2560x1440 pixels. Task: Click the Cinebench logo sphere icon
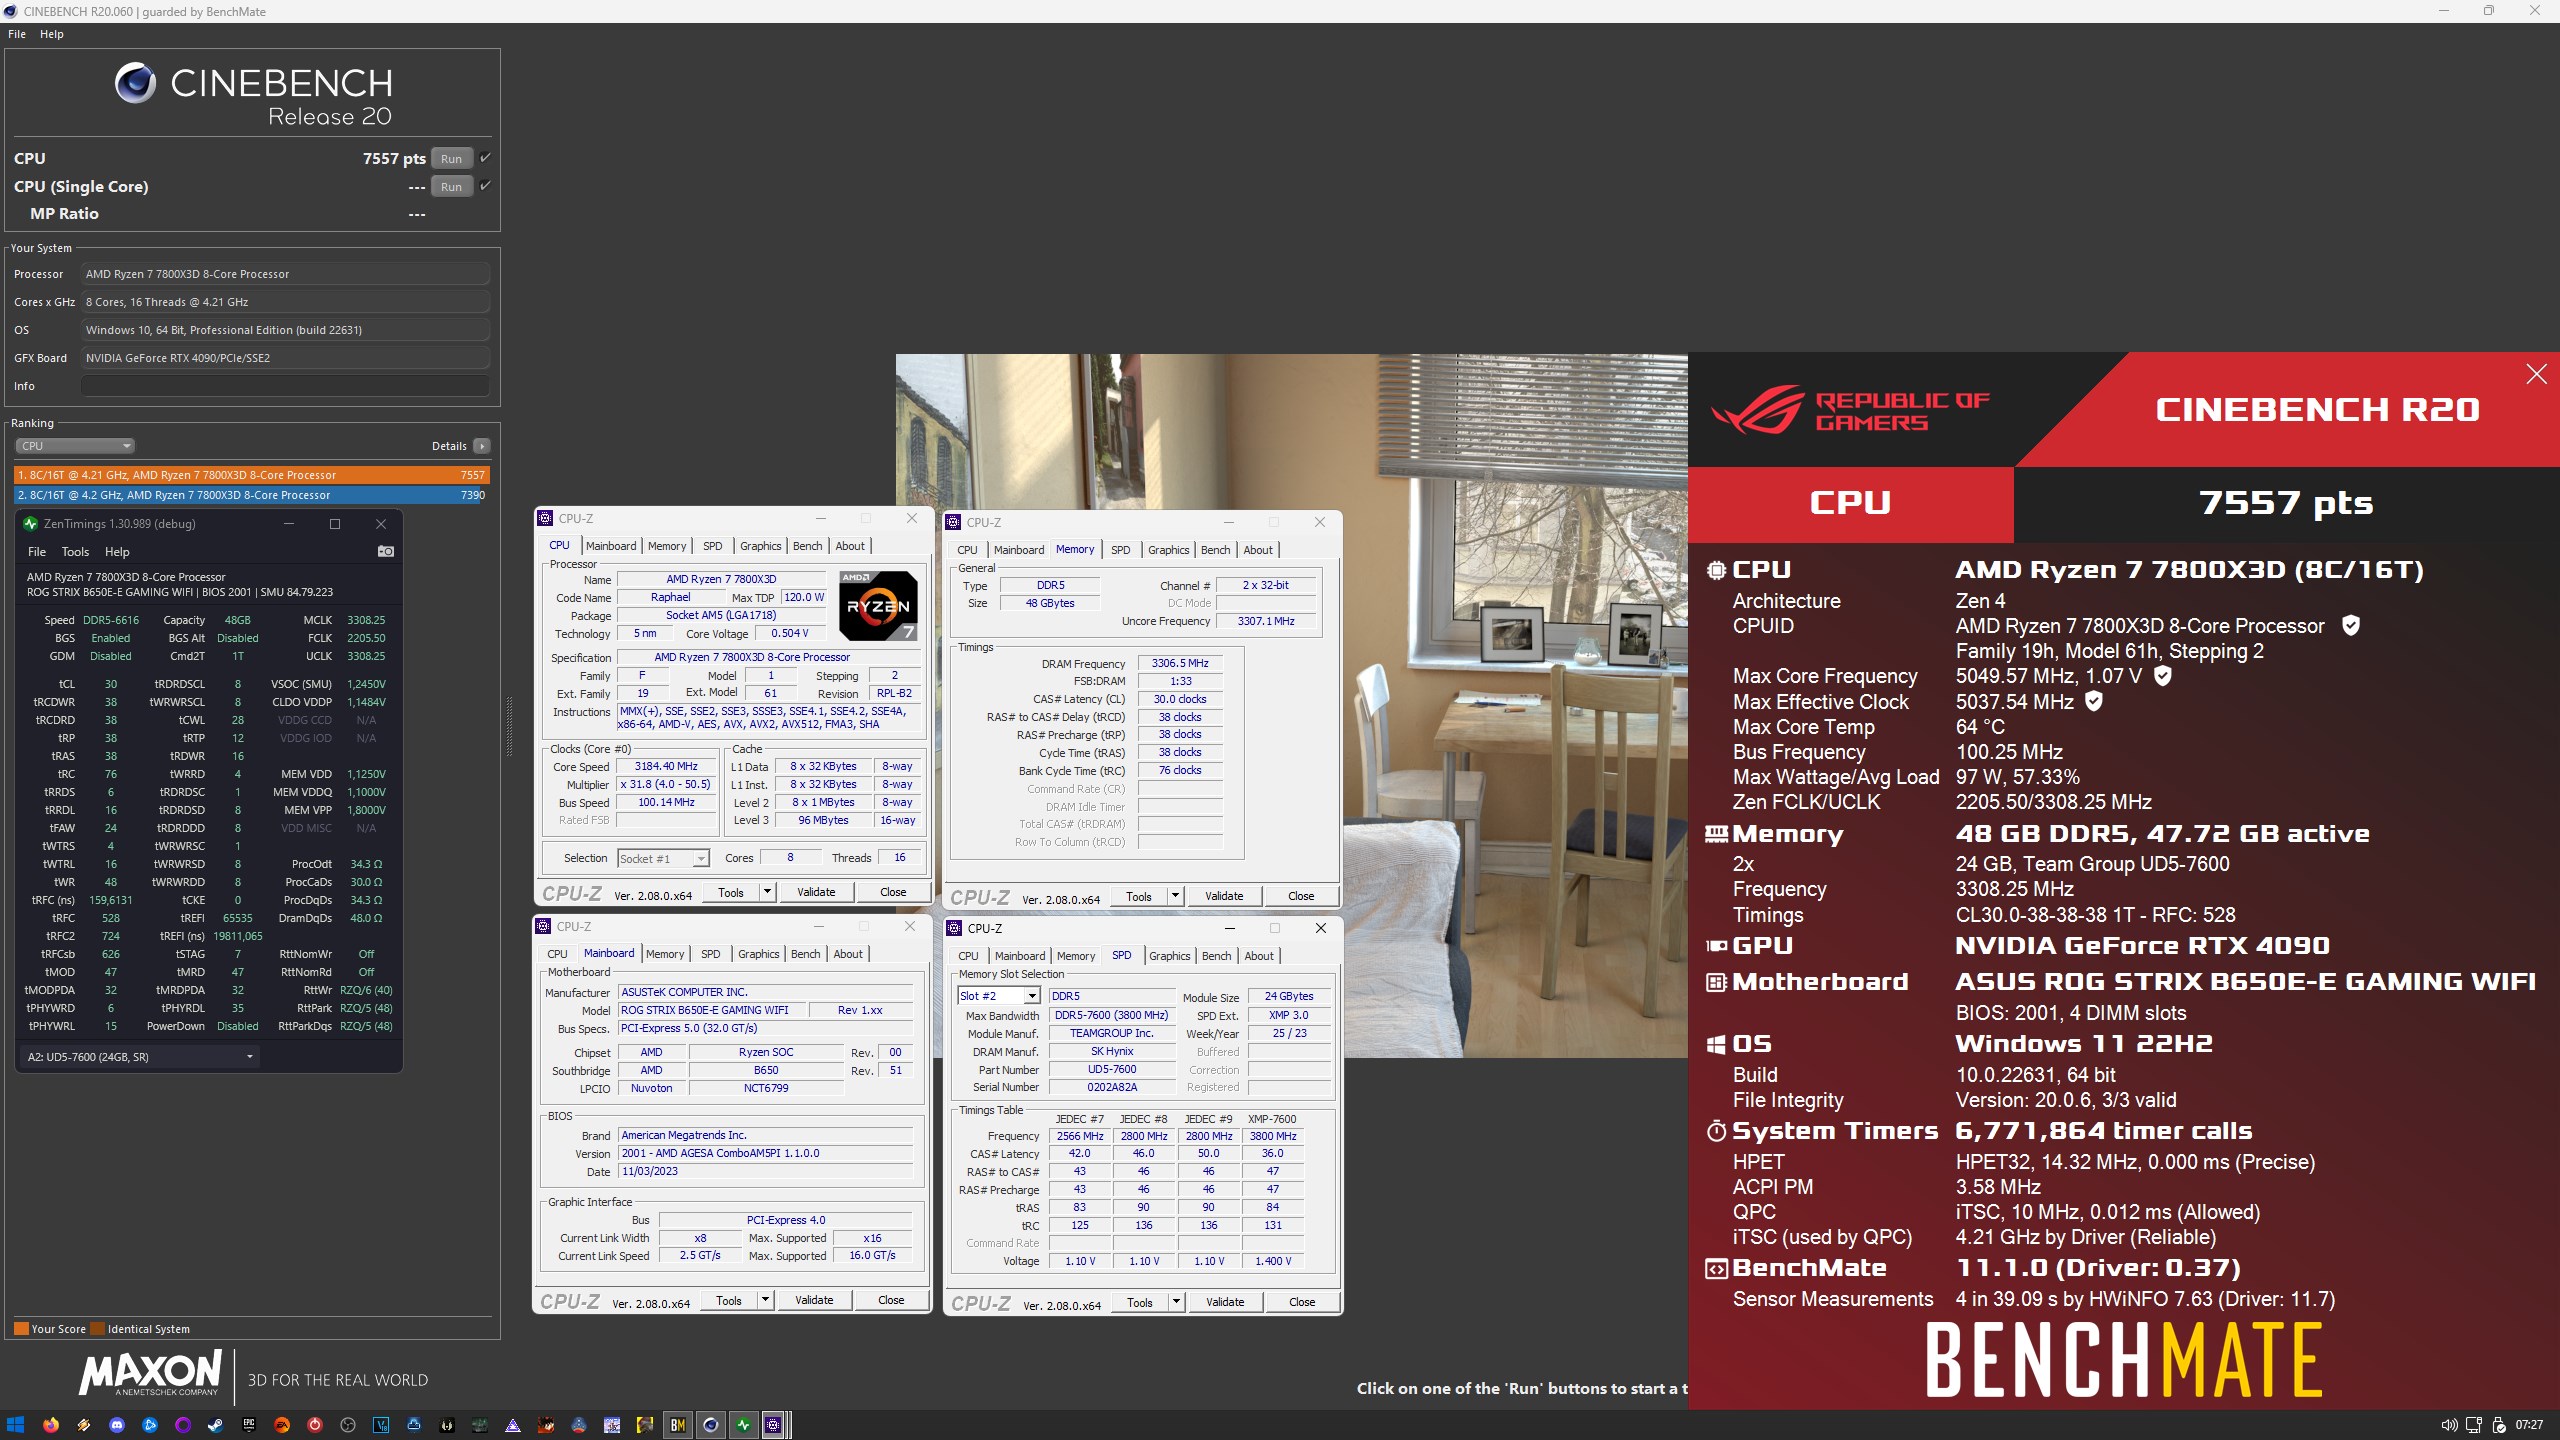point(135,83)
